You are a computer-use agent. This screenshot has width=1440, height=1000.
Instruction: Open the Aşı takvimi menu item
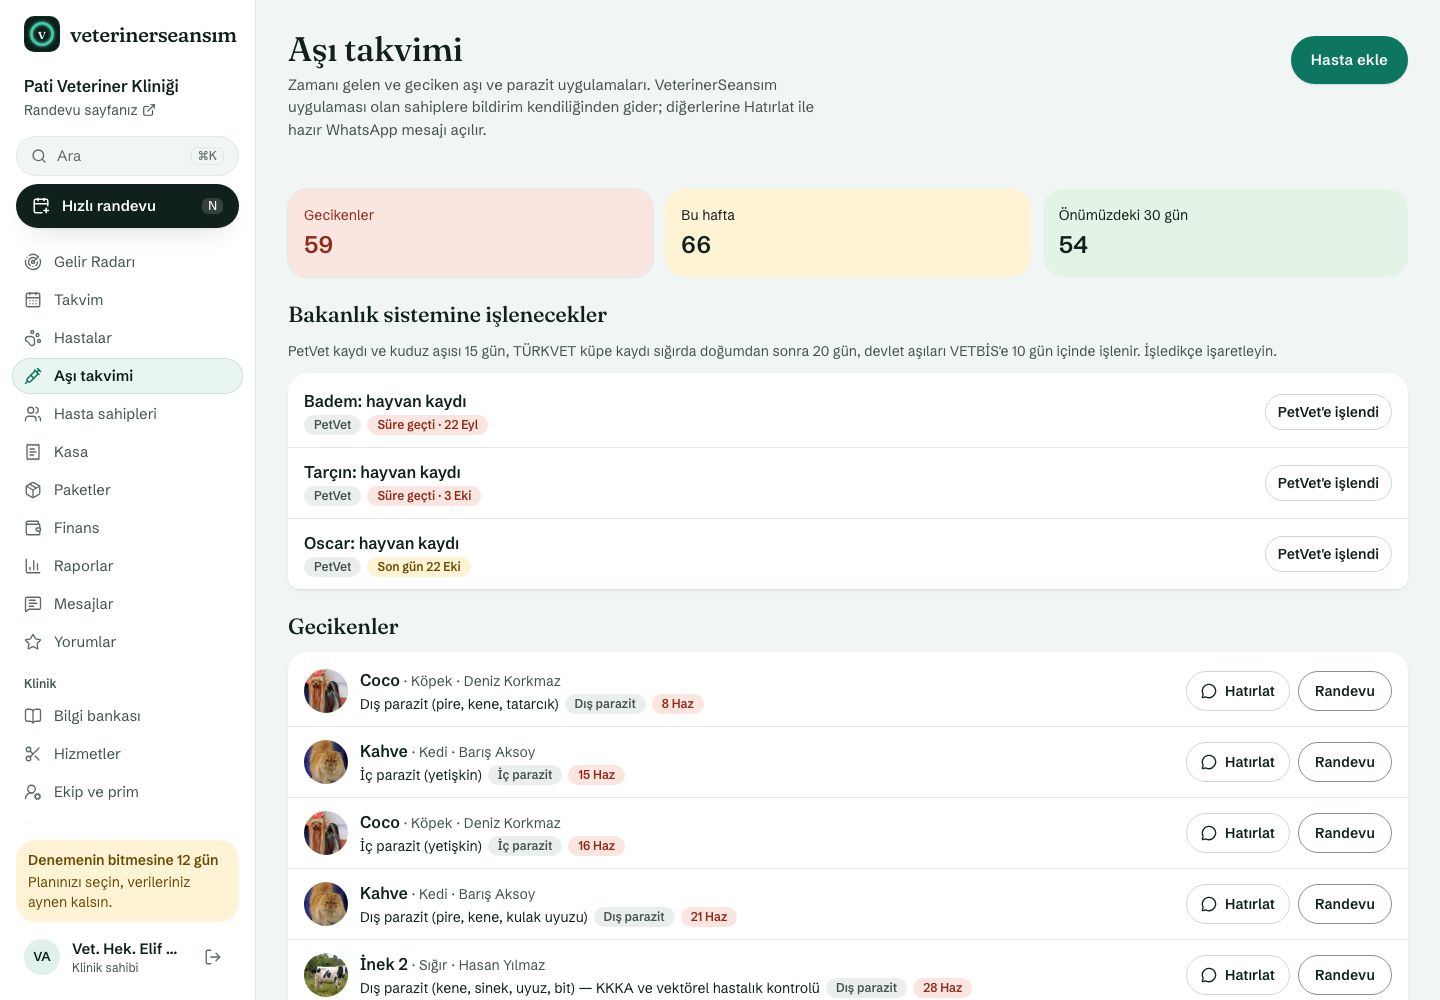(x=127, y=376)
